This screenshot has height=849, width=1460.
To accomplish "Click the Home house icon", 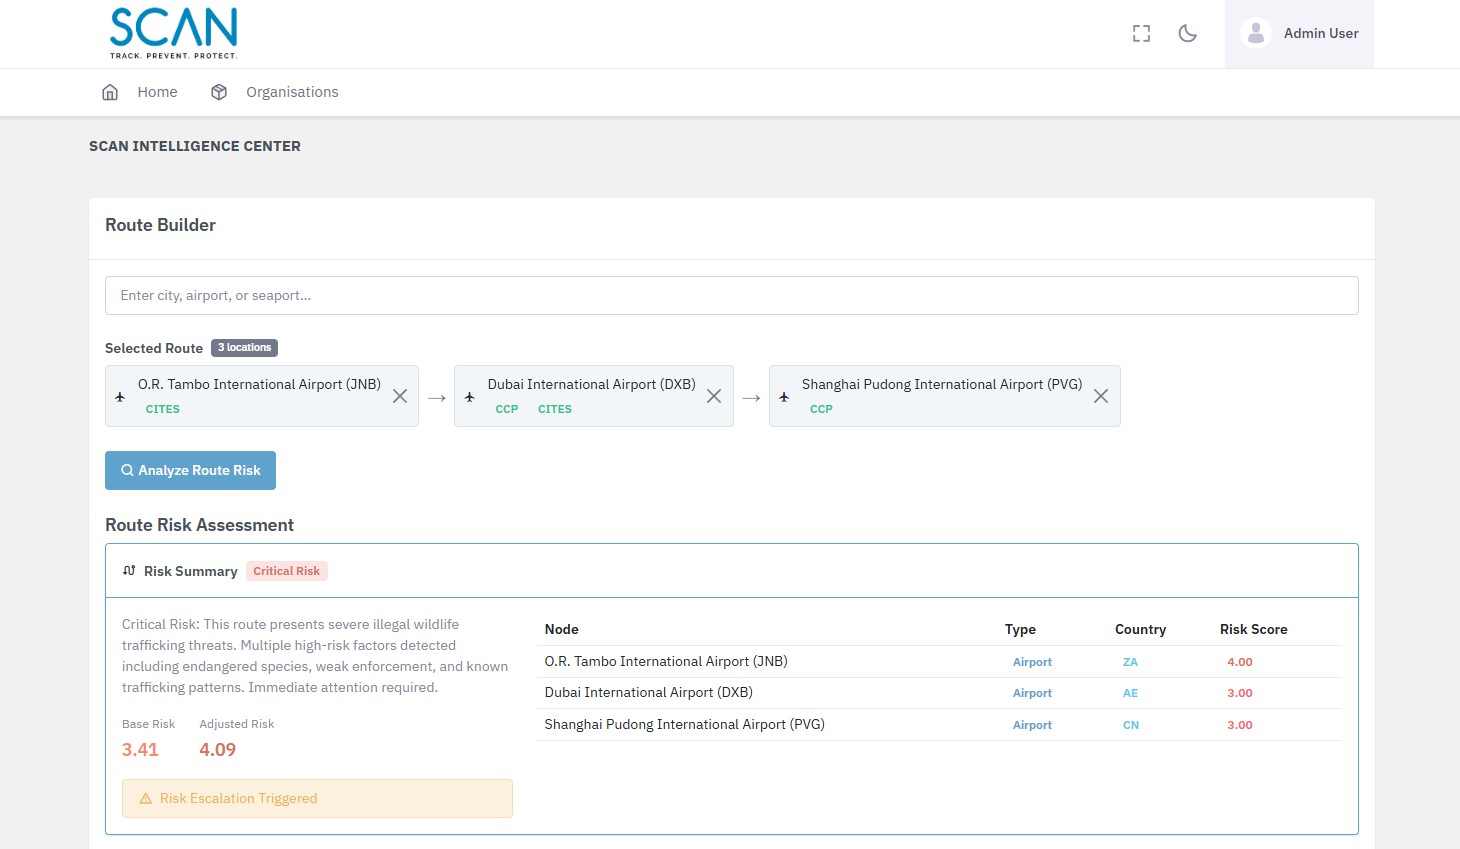I will coord(110,92).
